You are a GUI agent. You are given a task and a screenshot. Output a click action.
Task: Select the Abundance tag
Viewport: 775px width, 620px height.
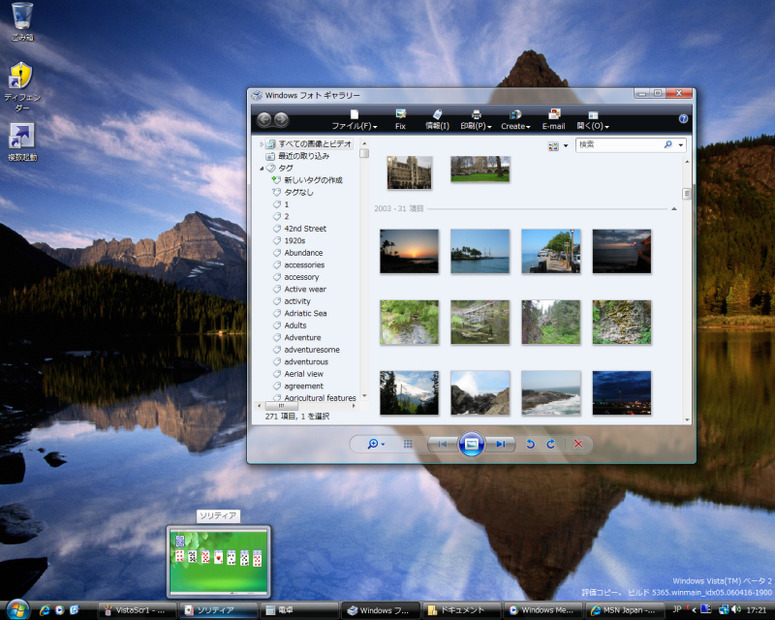click(x=303, y=253)
